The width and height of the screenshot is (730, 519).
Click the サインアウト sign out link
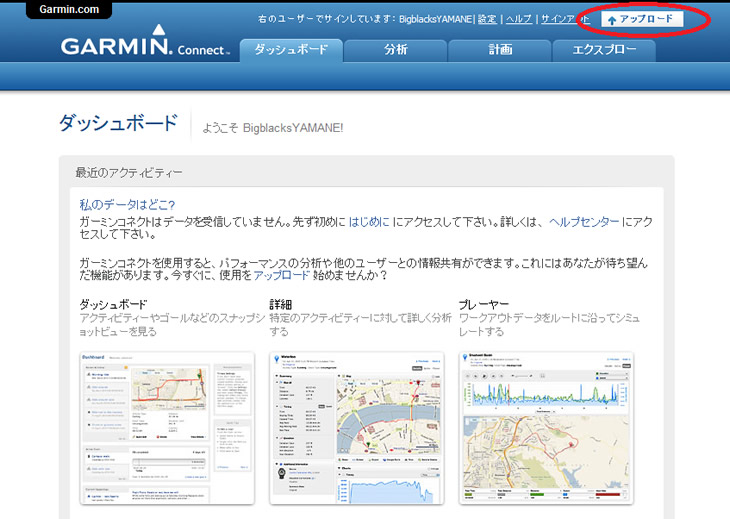coord(565,19)
